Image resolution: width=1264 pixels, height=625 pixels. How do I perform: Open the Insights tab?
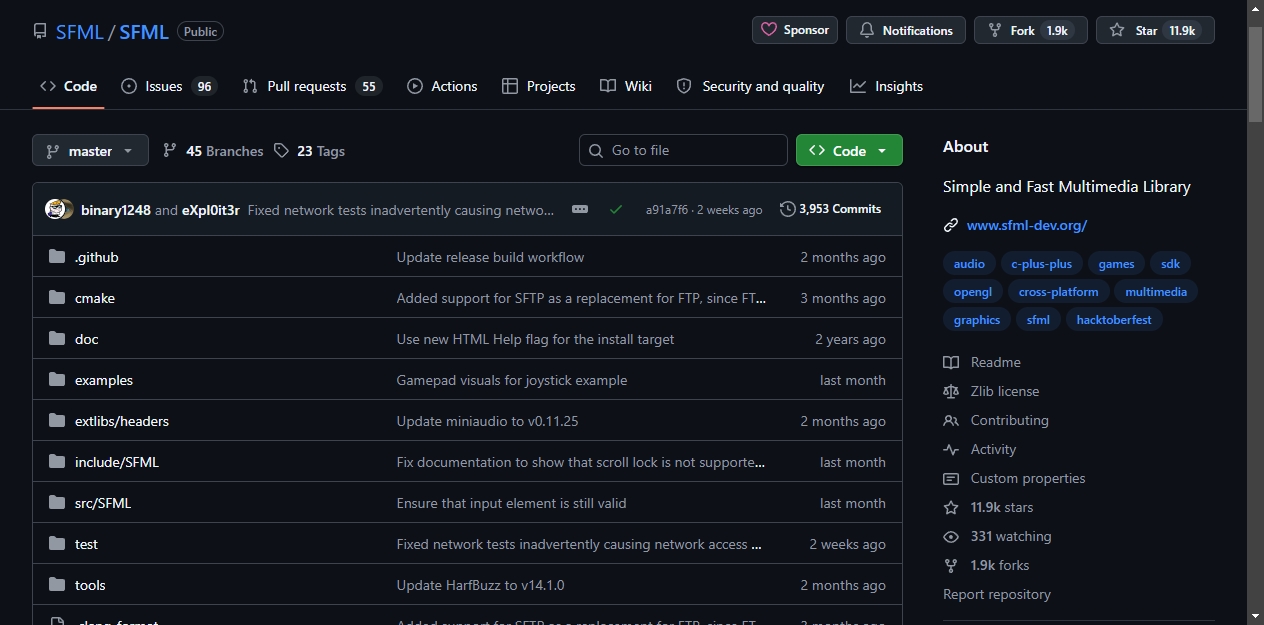tap(886, 86)
